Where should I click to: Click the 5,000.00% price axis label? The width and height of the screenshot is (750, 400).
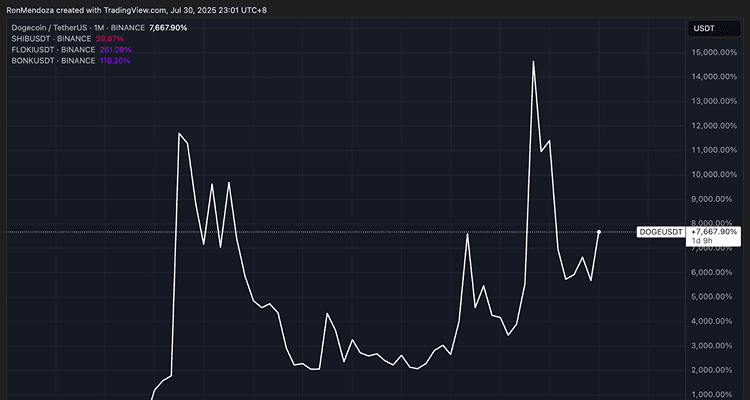click(712, 297)
